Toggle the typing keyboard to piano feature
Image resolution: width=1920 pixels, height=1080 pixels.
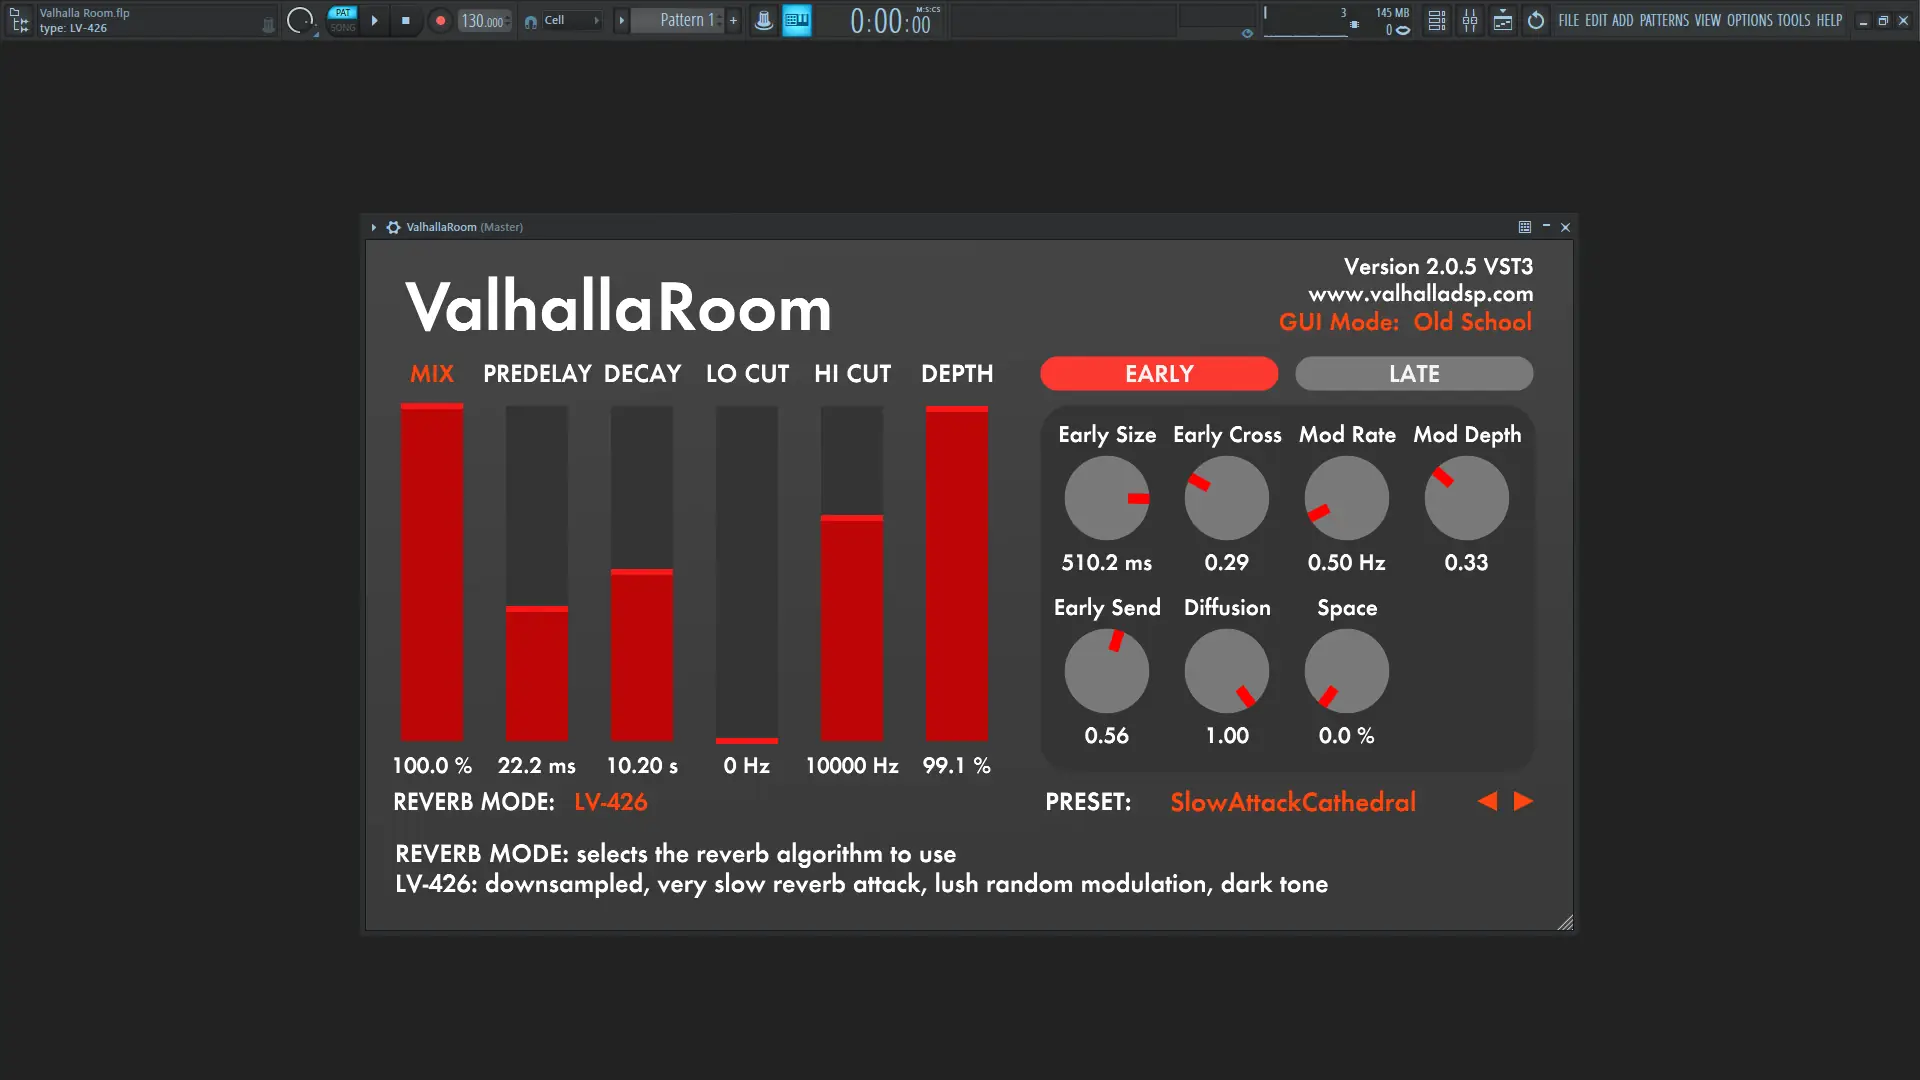click(x=797, y=20)
